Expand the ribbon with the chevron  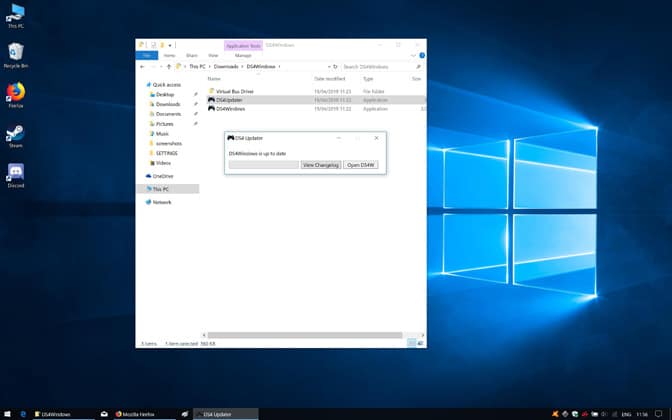413,56
